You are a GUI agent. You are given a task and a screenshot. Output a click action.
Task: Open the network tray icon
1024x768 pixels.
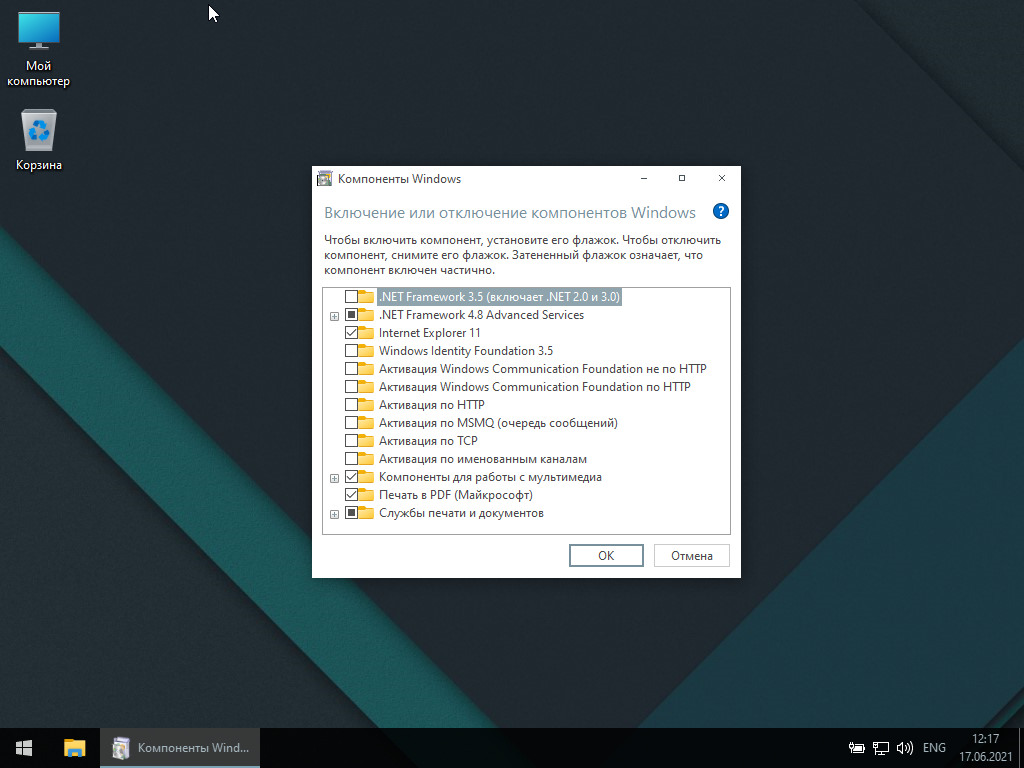coord(881,747)
